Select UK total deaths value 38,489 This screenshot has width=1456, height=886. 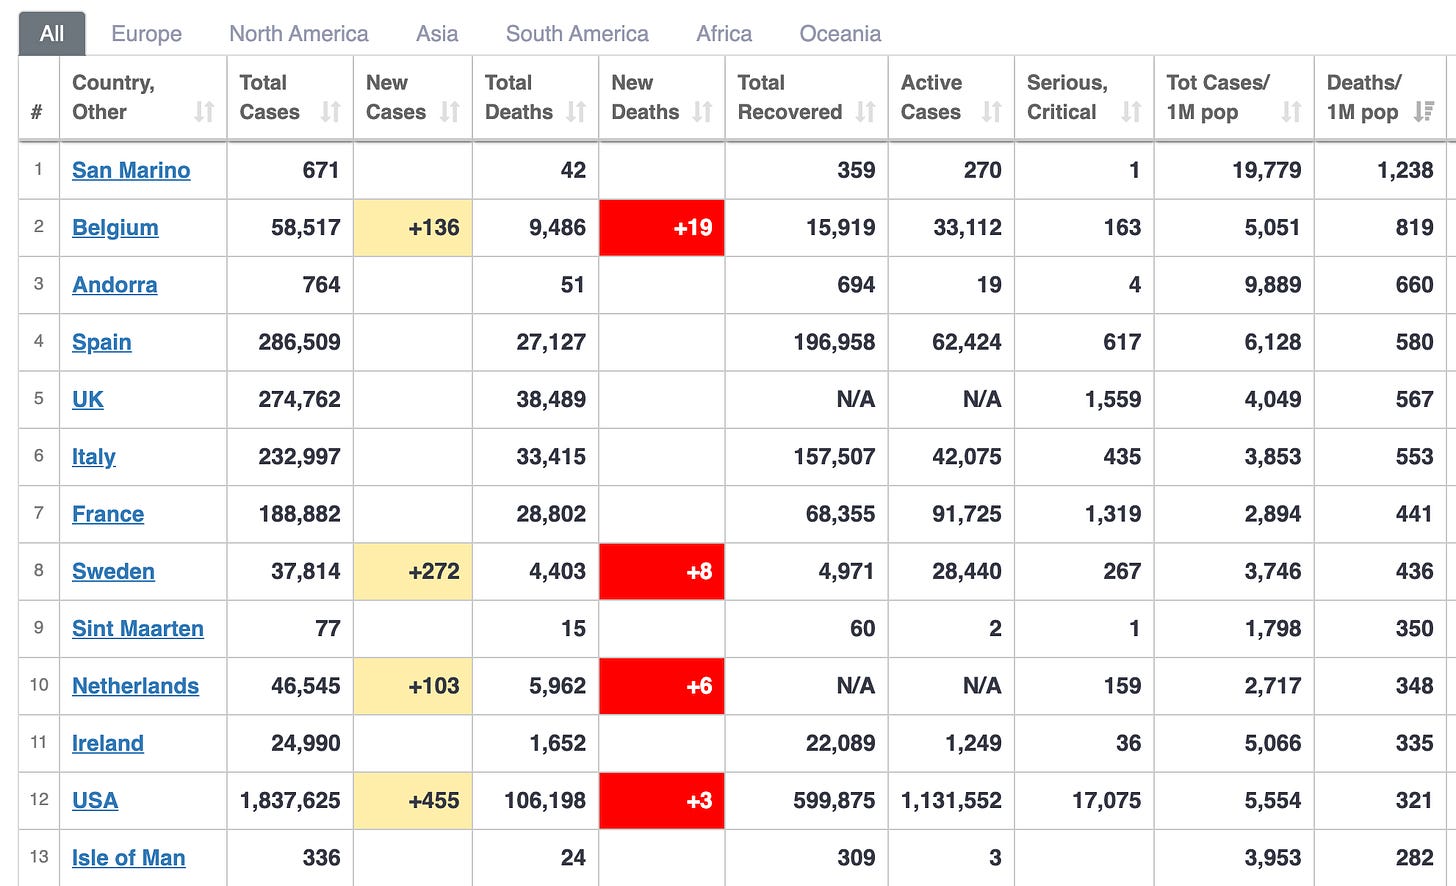pyautogui.click(x=551, y=400)
